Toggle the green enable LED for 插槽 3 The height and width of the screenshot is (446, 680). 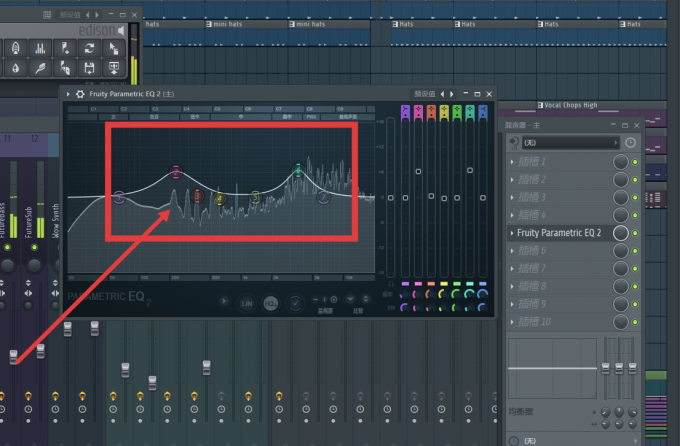coord(635,197)
